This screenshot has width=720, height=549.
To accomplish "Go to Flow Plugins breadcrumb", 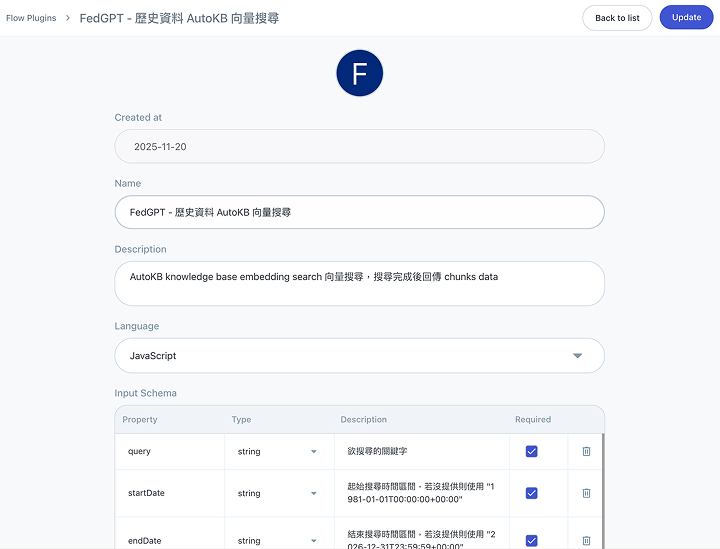I will click(x=31, y=18).
